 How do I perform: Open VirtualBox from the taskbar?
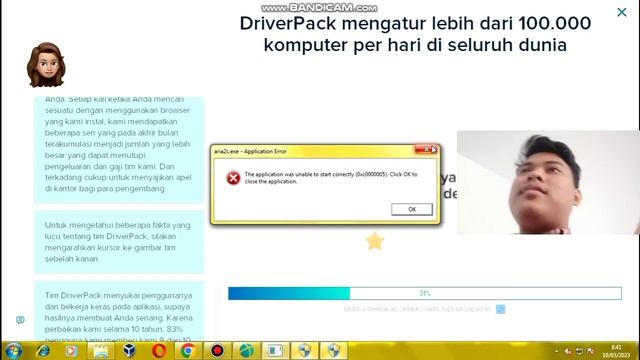129,351
